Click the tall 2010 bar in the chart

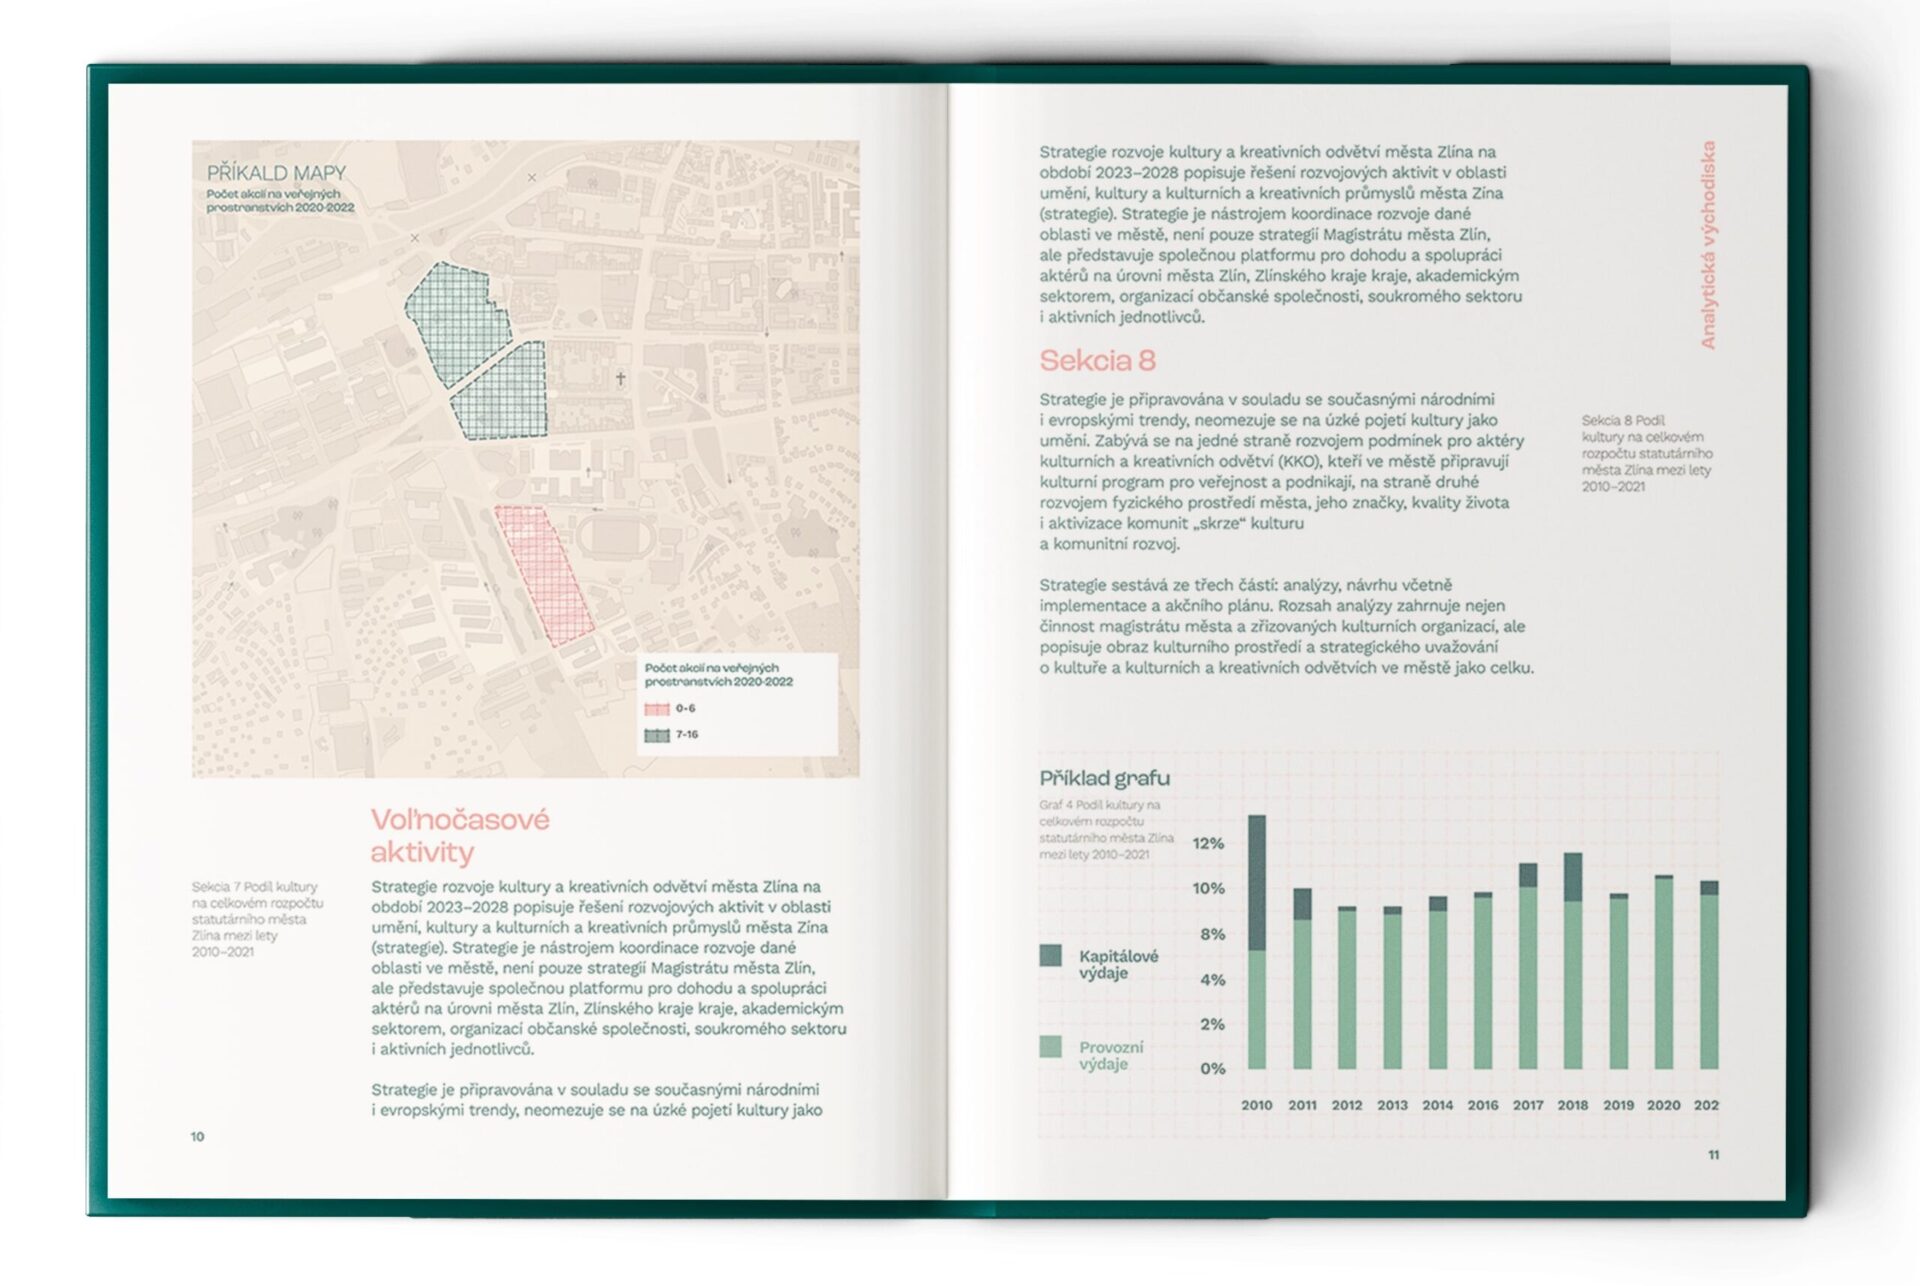tap(1257, 942)
